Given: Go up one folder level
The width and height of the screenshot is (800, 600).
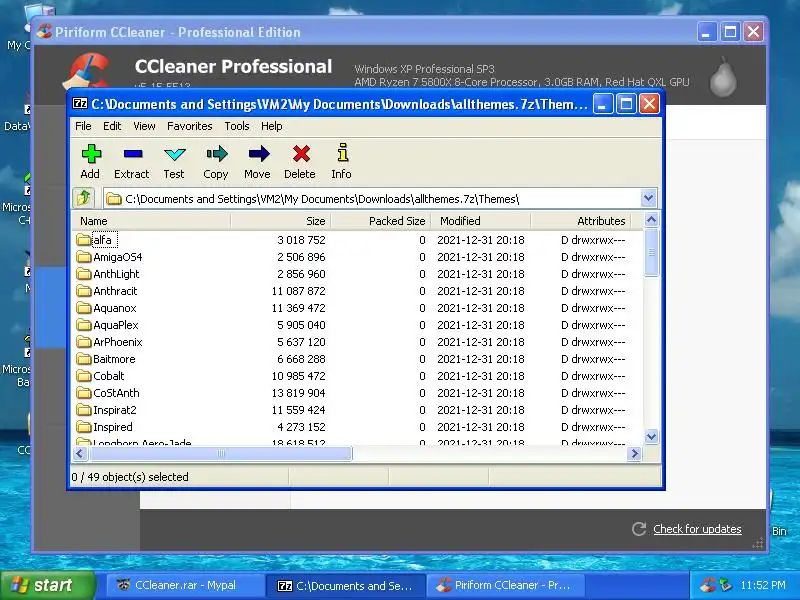Looking at the screenshot, I should point(84,198).
